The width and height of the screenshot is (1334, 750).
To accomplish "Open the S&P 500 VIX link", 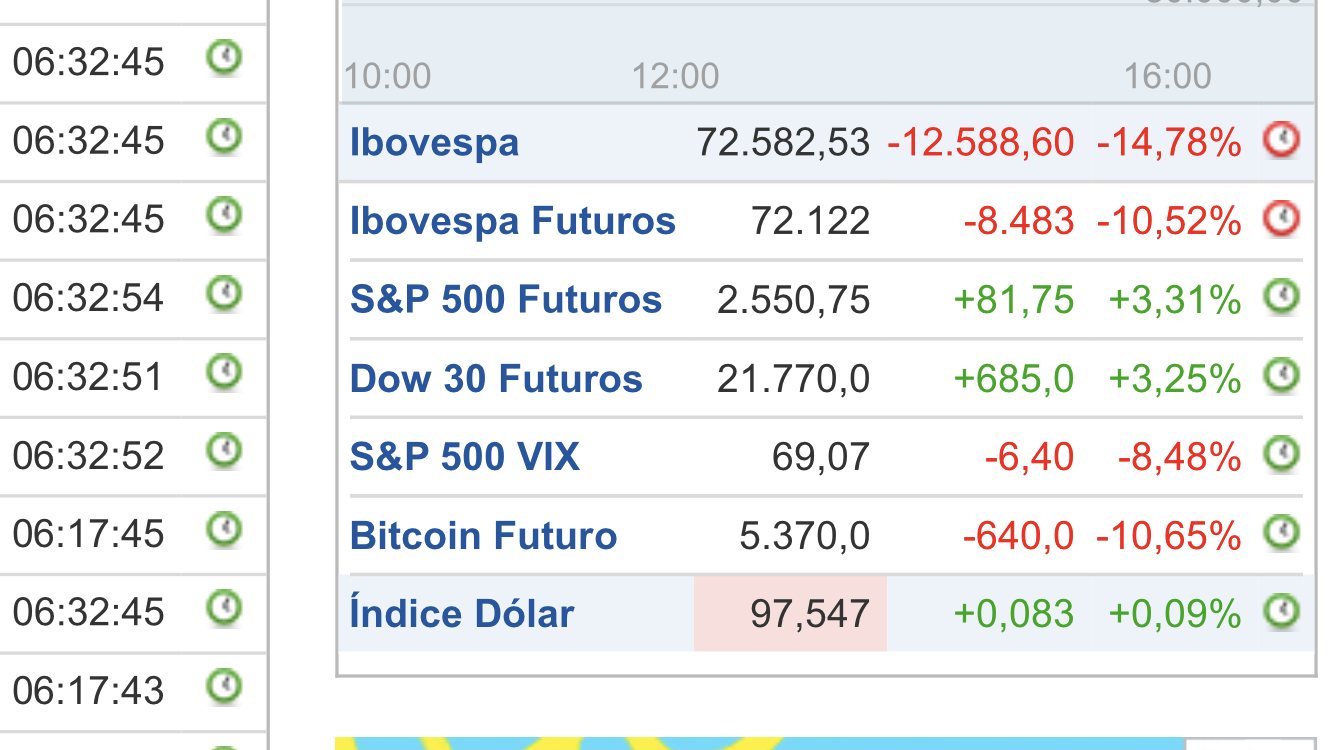I will pos(465,457).
